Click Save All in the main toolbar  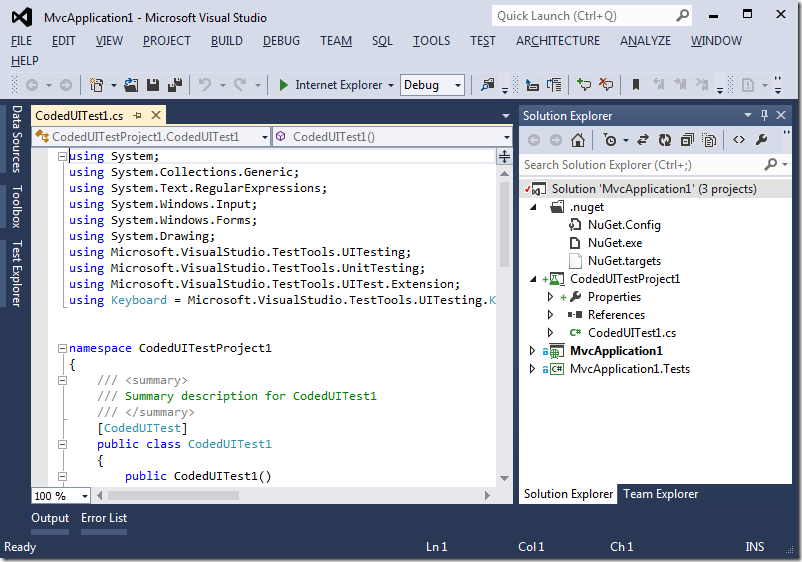pos(174,85)
